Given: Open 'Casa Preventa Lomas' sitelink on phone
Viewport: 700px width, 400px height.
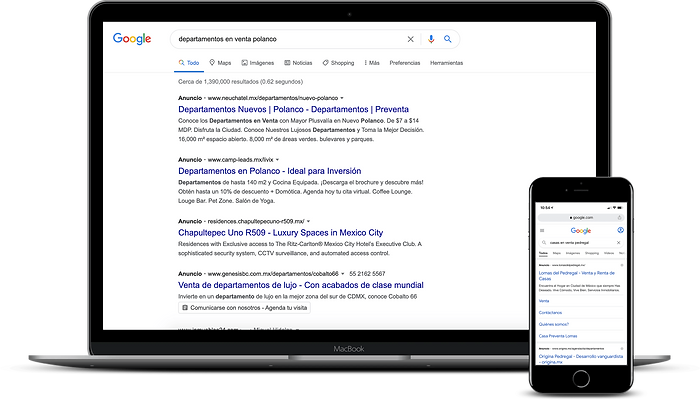Looking at the screenshot, I should point(558,336).
